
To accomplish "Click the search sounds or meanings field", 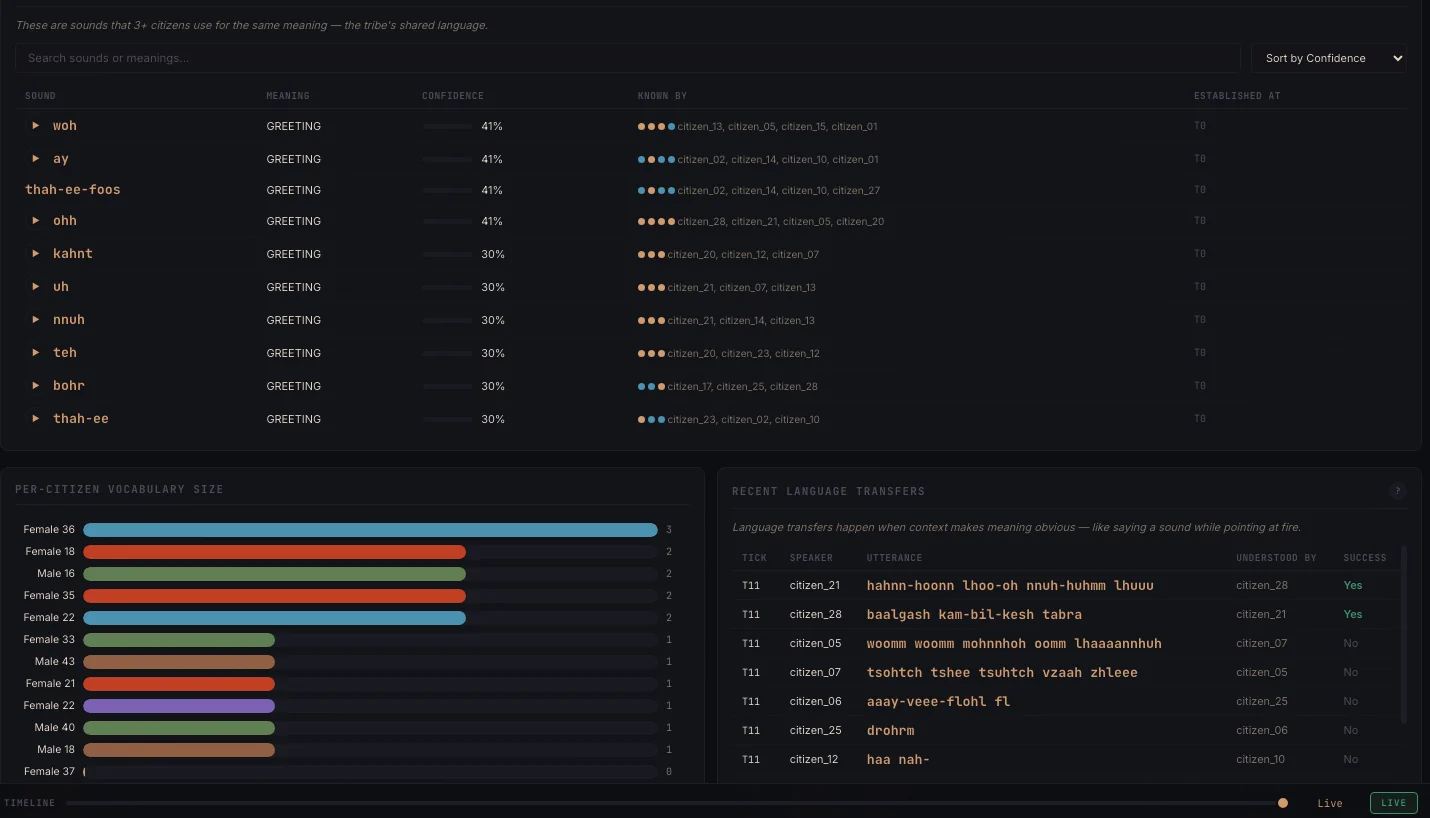I will point(627,58).
